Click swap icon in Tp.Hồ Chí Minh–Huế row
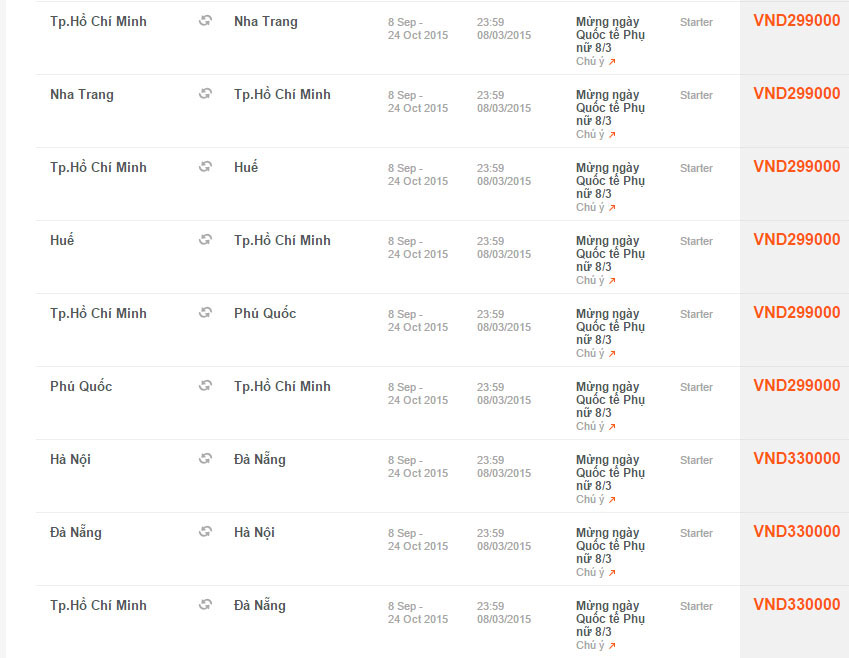This screenshot has height=658, width=849. point(205,167)
